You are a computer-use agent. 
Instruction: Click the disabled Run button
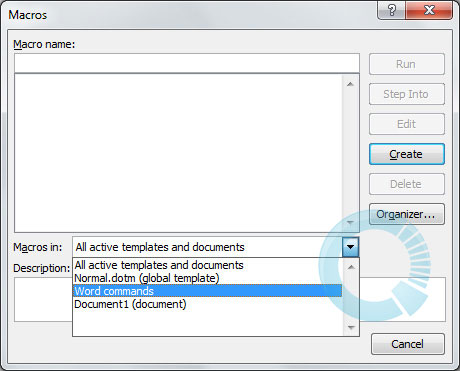click(407, 64)
